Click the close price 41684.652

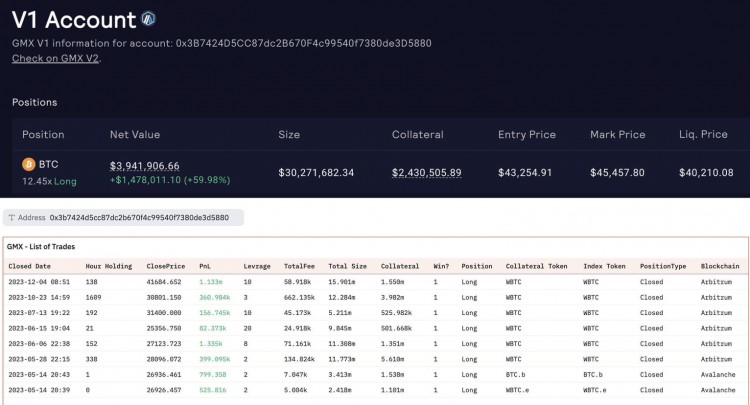coord(164,282)
